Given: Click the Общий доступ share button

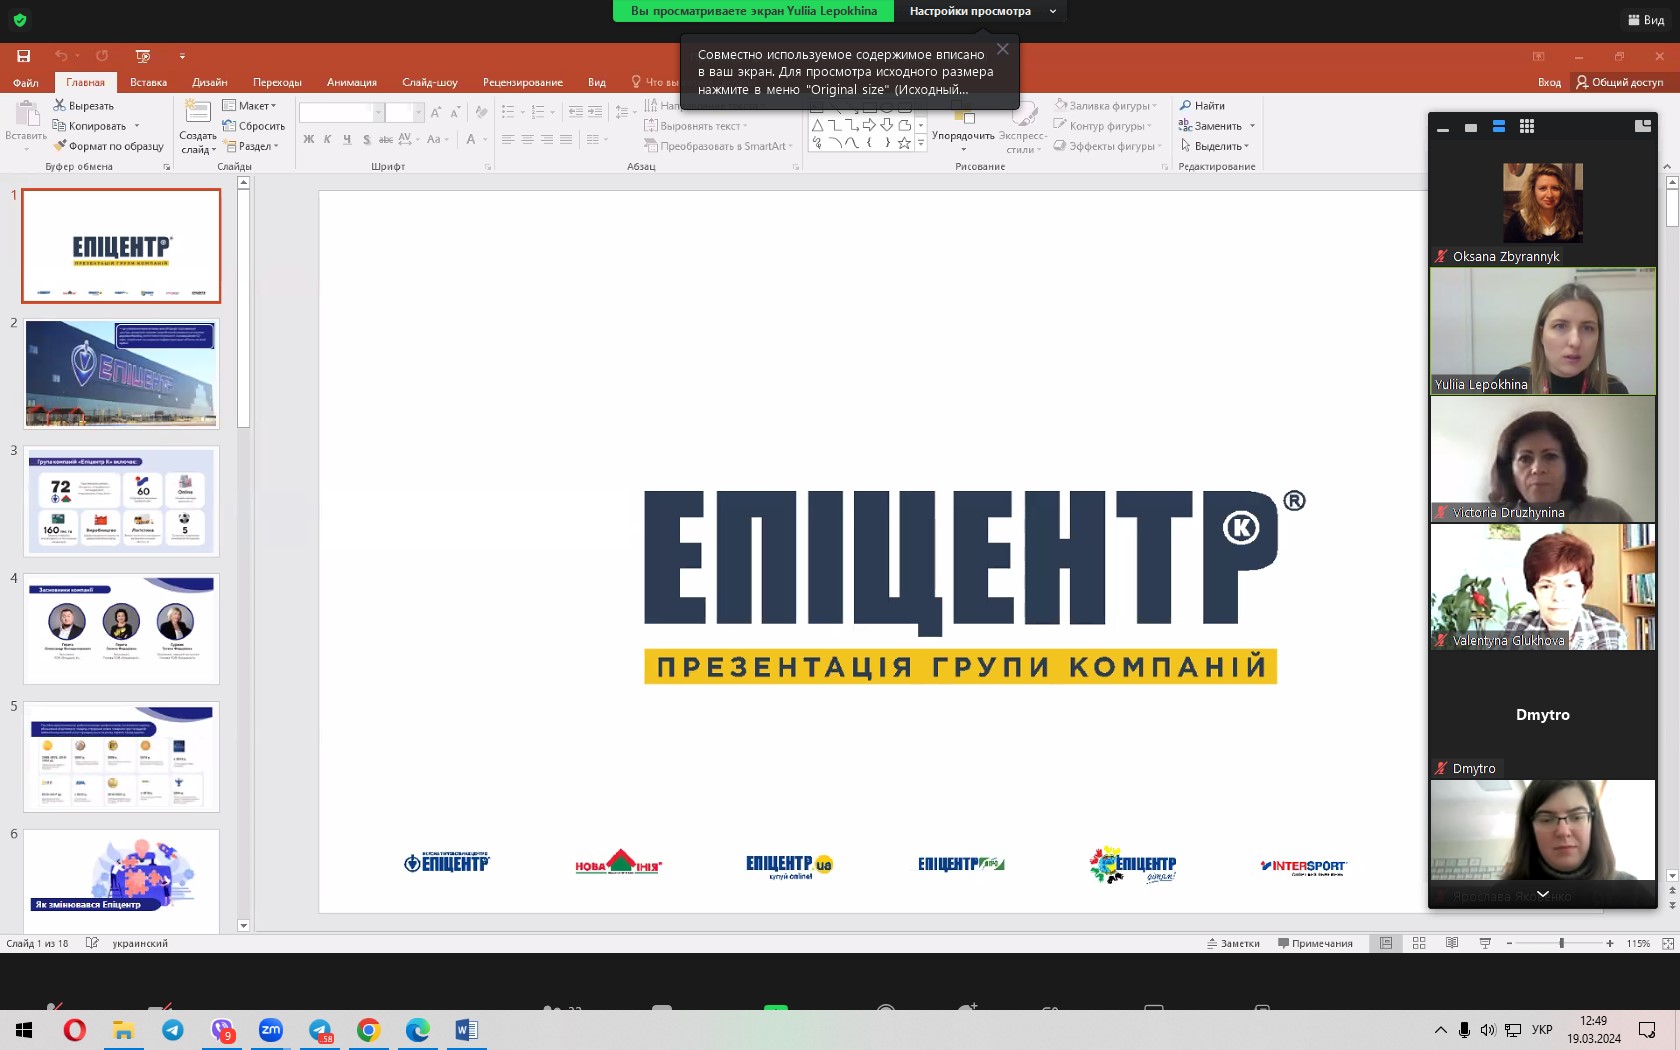Looking at the screenshot, I should (1620, 82).
